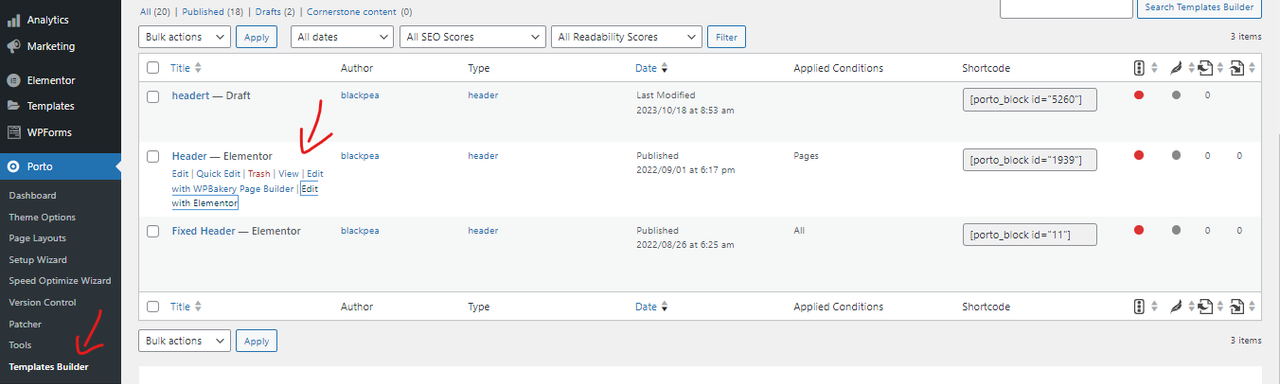This screenshot has width=1280, height=384.
Task: Click the red SEO dot for Header row
Action: [x=1138, y=155]
